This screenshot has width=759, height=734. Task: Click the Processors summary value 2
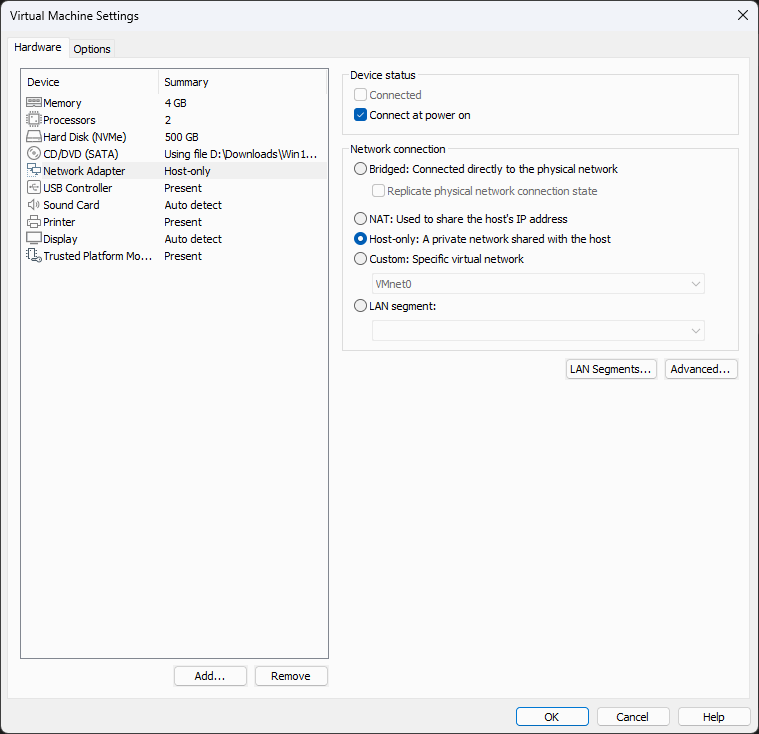point(168,120)
